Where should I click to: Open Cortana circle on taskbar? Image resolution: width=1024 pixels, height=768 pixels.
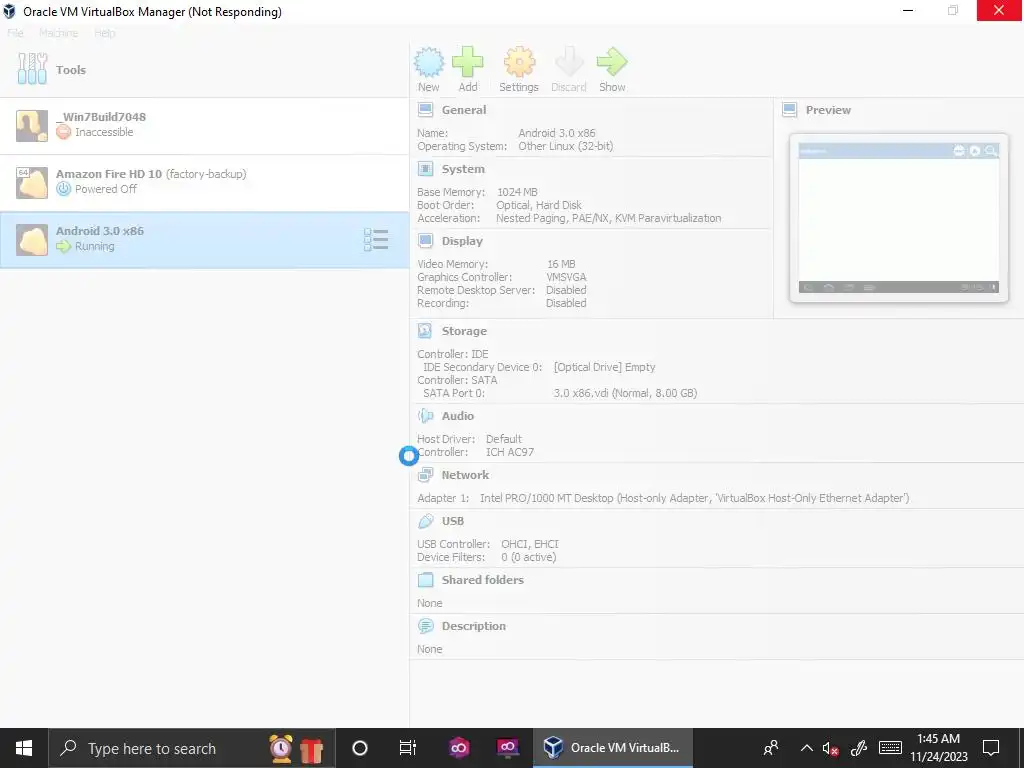(360, 748)
